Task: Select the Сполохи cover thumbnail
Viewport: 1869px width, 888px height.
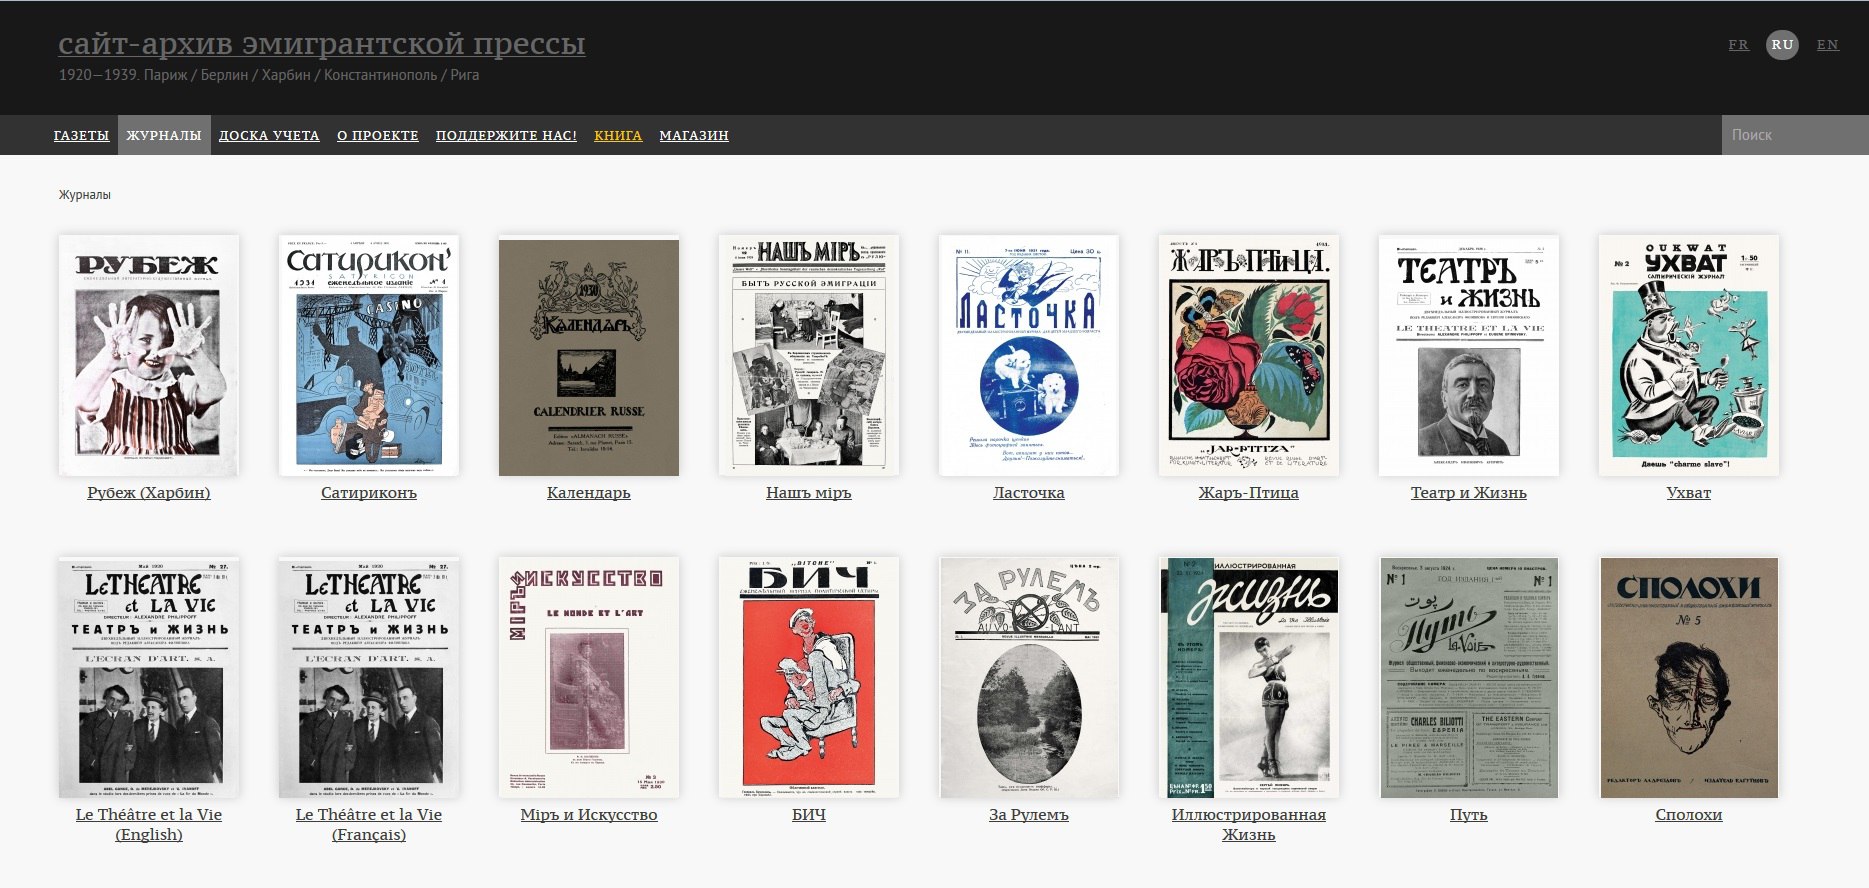Action: click(1688, 677)
